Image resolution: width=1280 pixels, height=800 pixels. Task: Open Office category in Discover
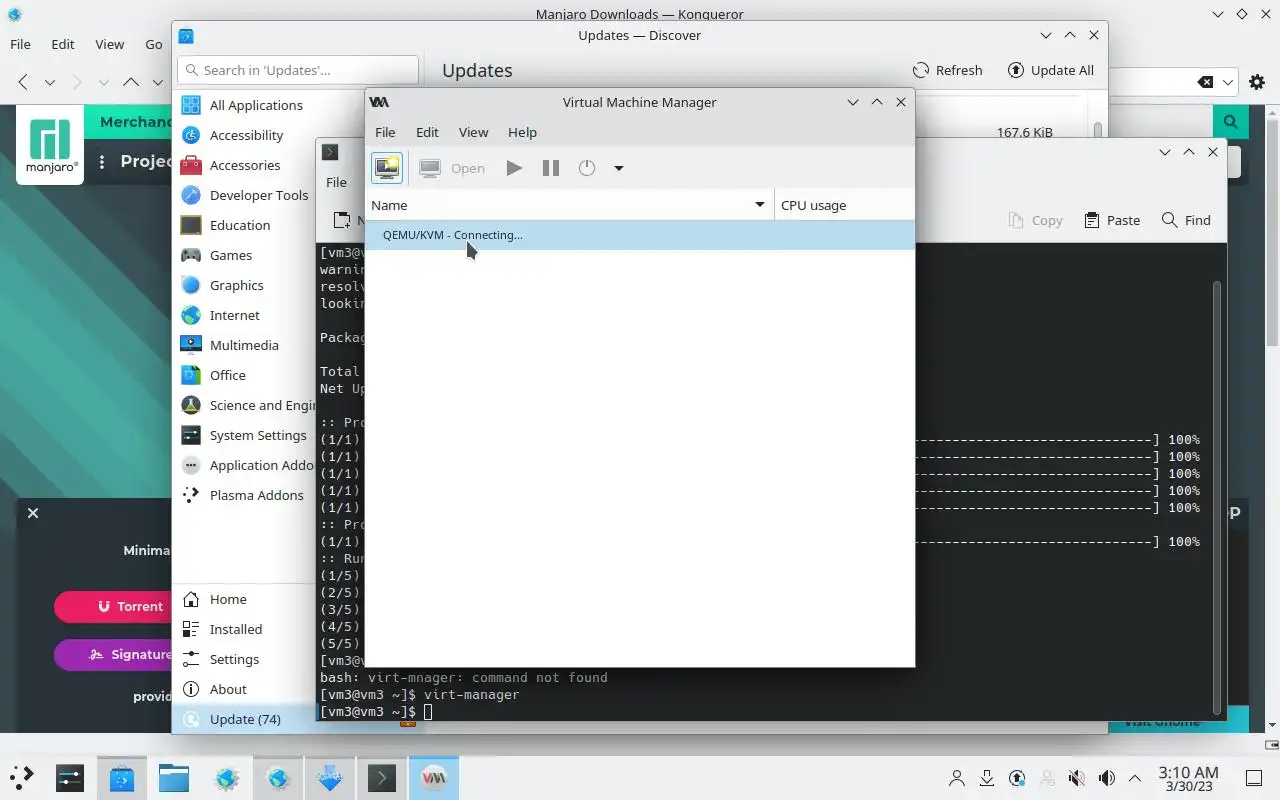244,375
